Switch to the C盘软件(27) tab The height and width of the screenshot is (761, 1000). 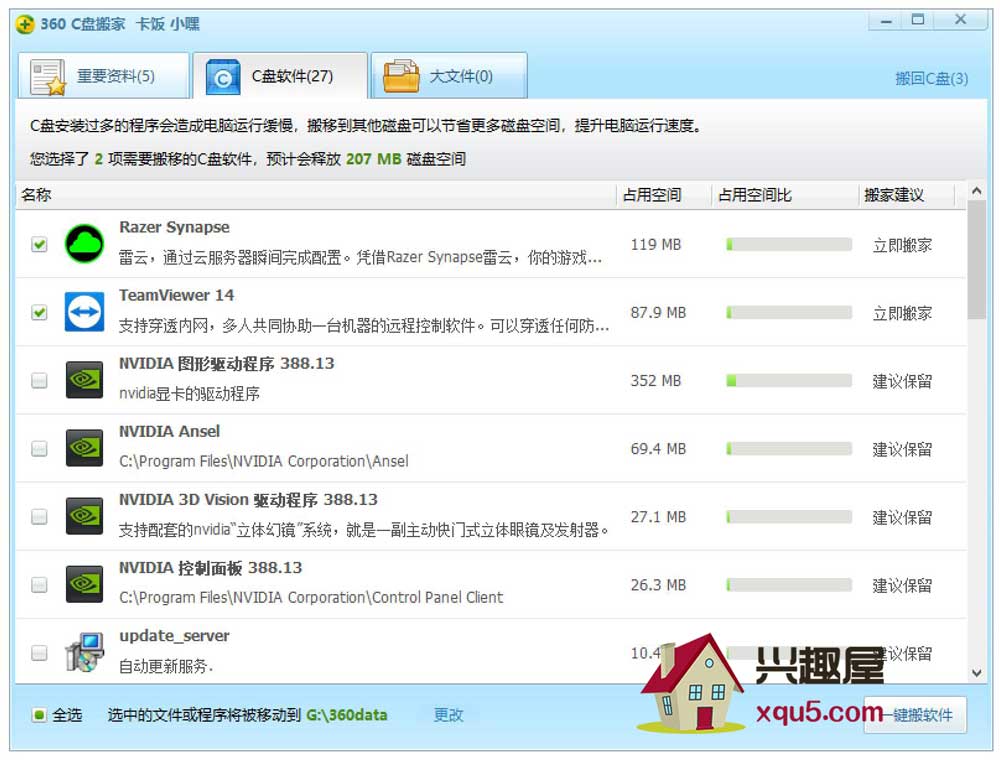[x=280, y=76]
